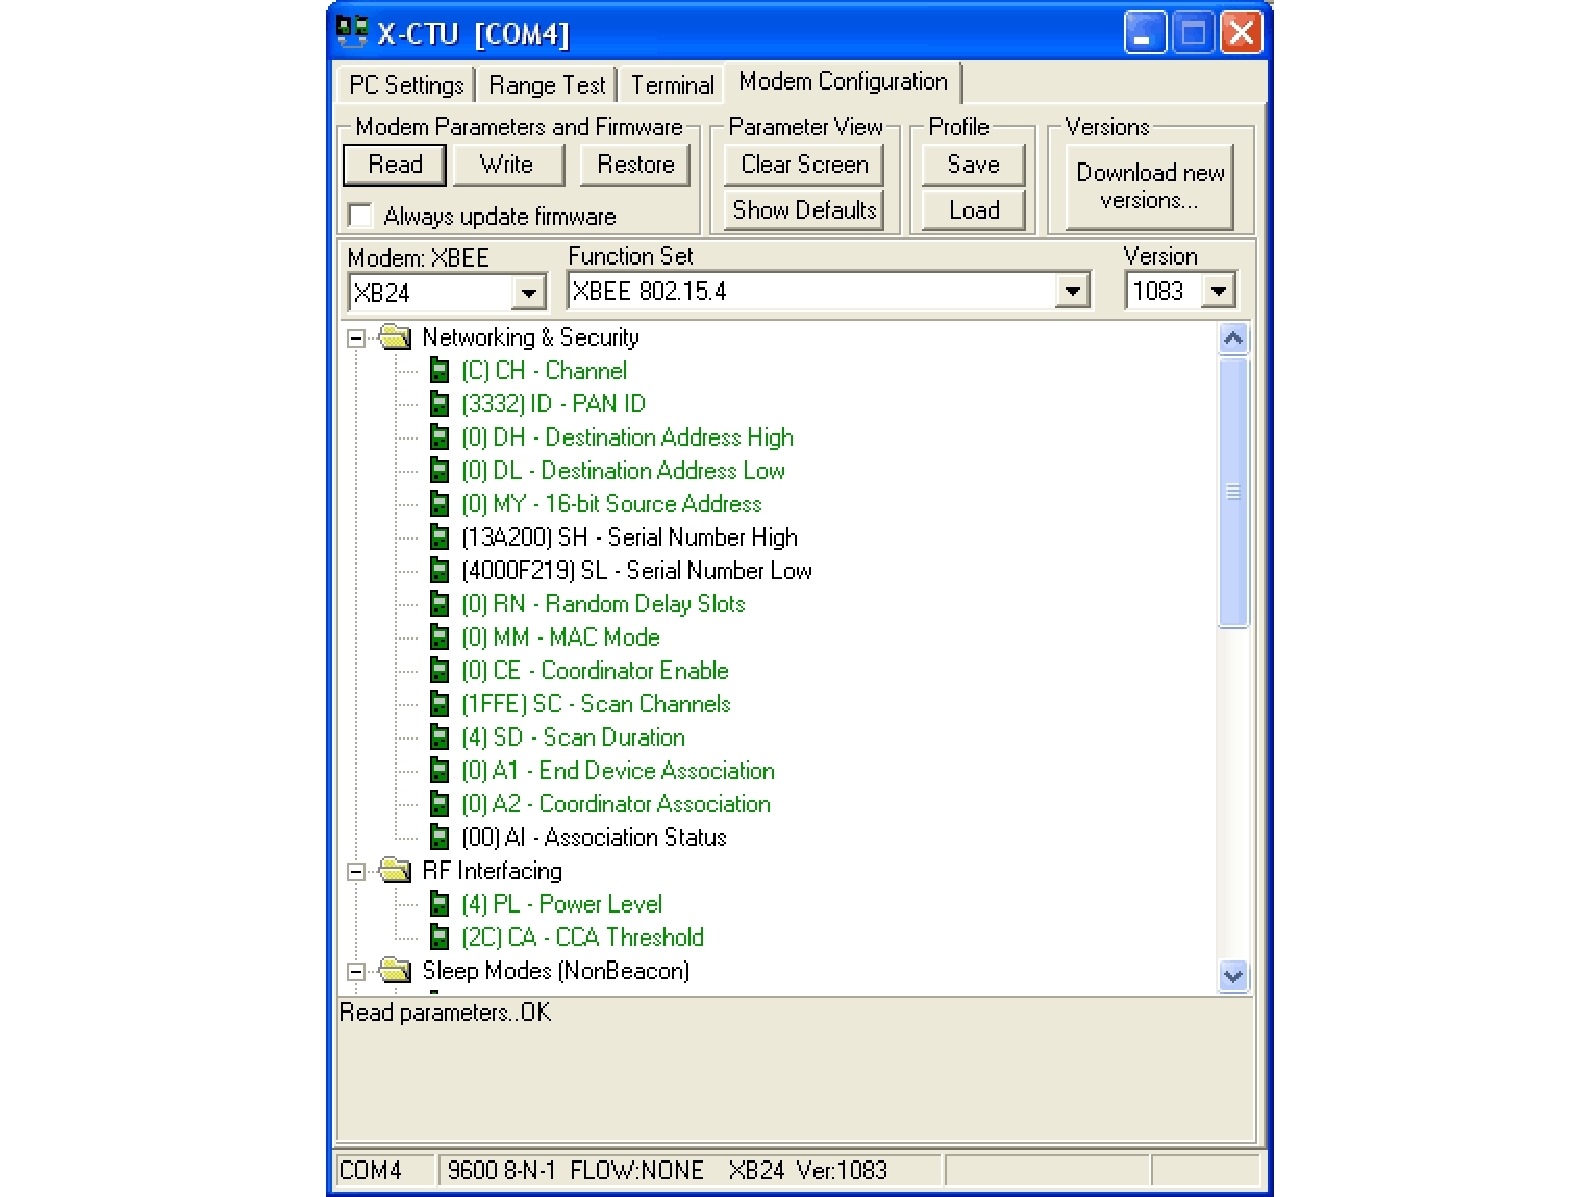Click Show Defaults button
Viewport: 1596px width, 1197px height.
pos(804,211)
